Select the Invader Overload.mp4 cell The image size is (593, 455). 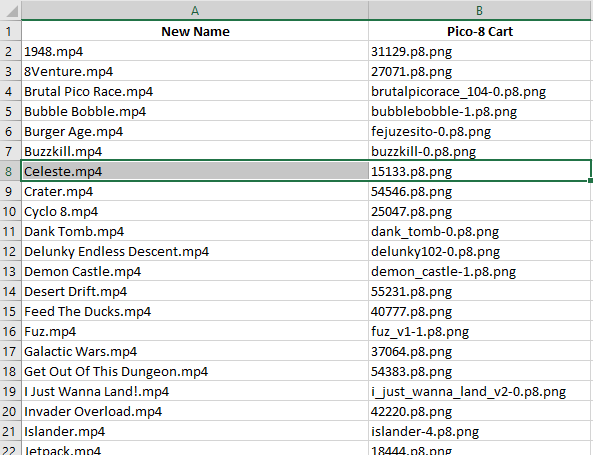click(195, 412)
